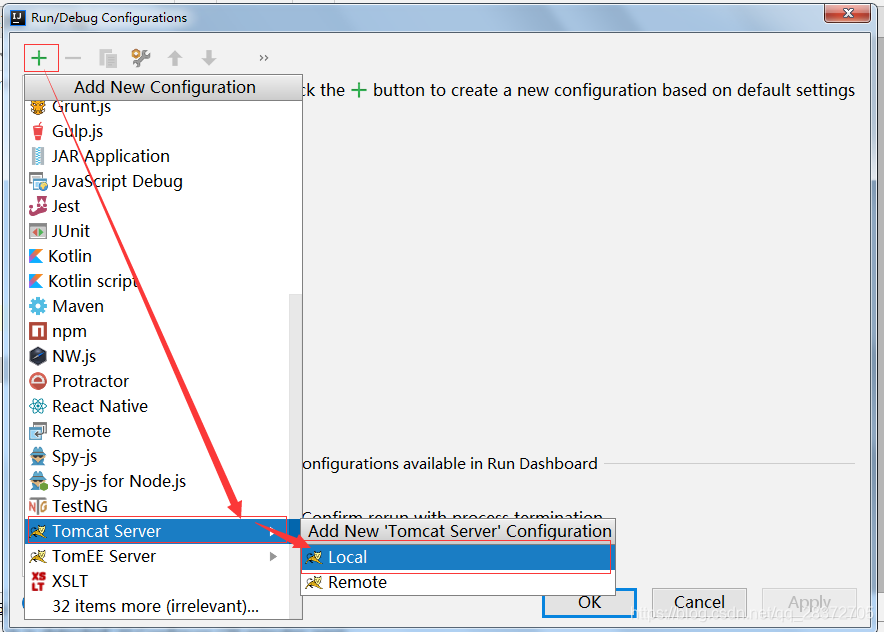Expand the TomEE Server submenu arrow
This screenshot has height=632, width=884.
pyautogui.click(x=273, y=556)
